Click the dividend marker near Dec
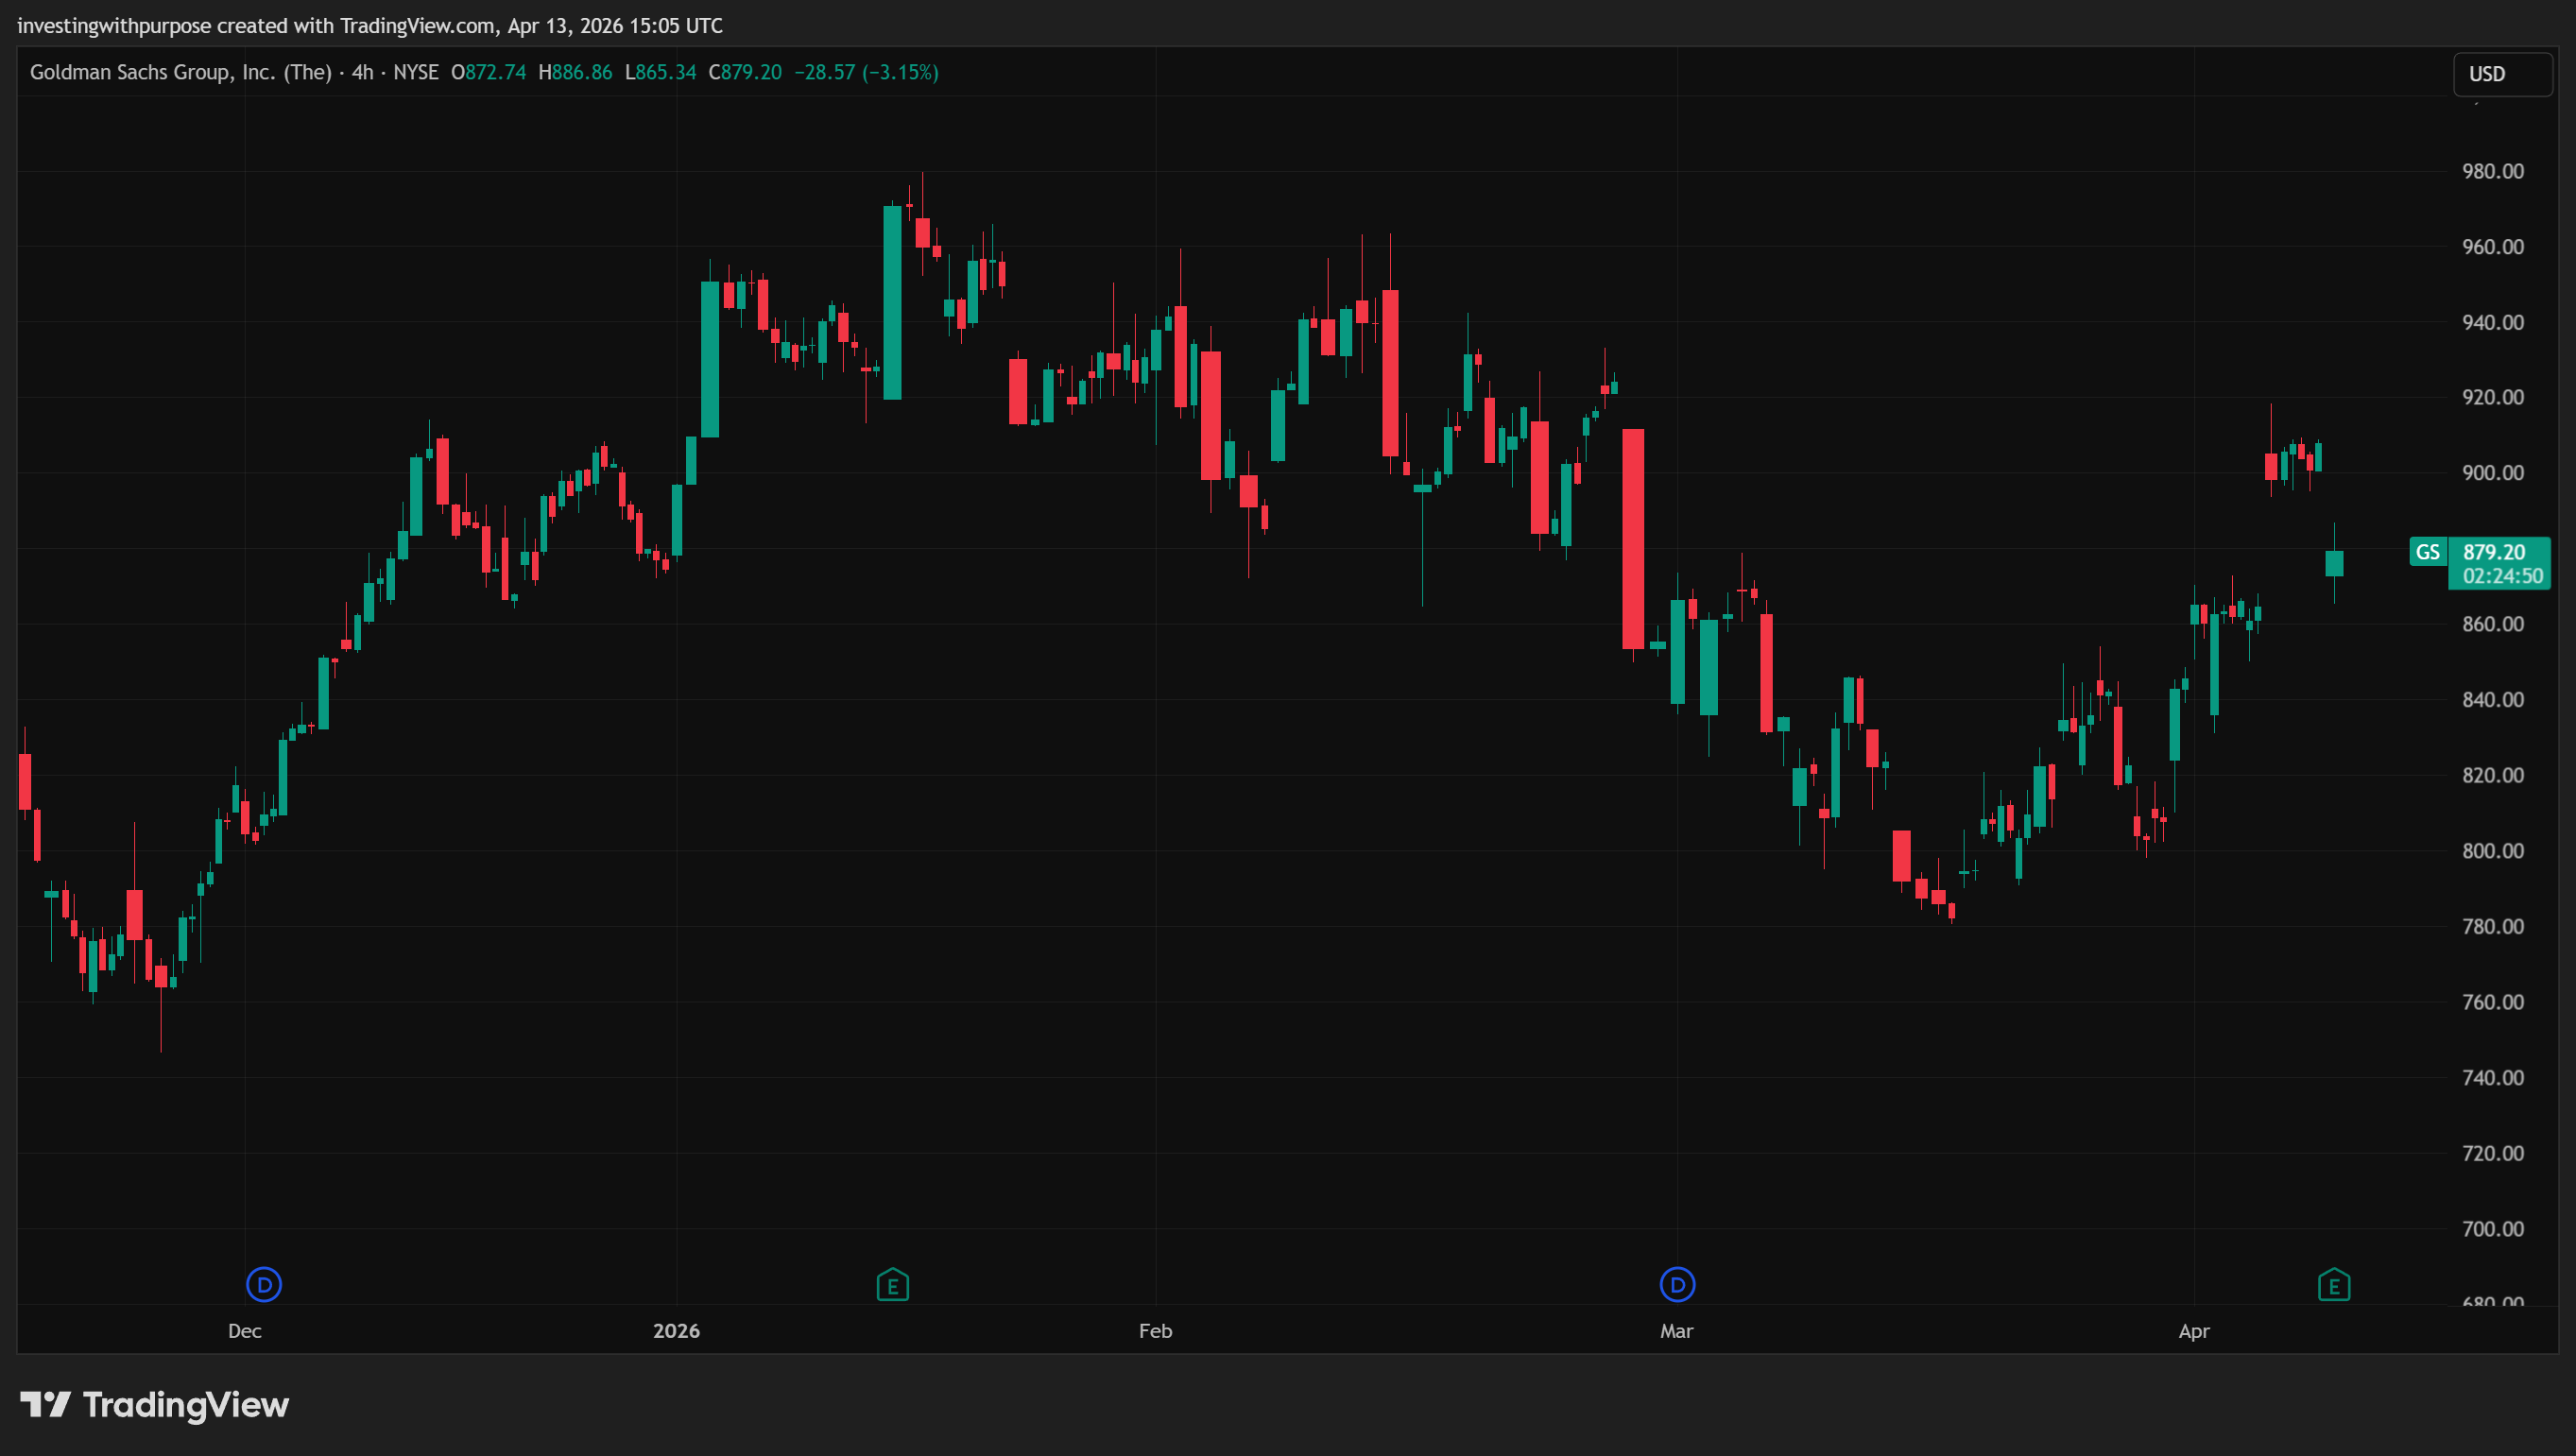Screen dimensions: 2576x1456 (264, 1284)
